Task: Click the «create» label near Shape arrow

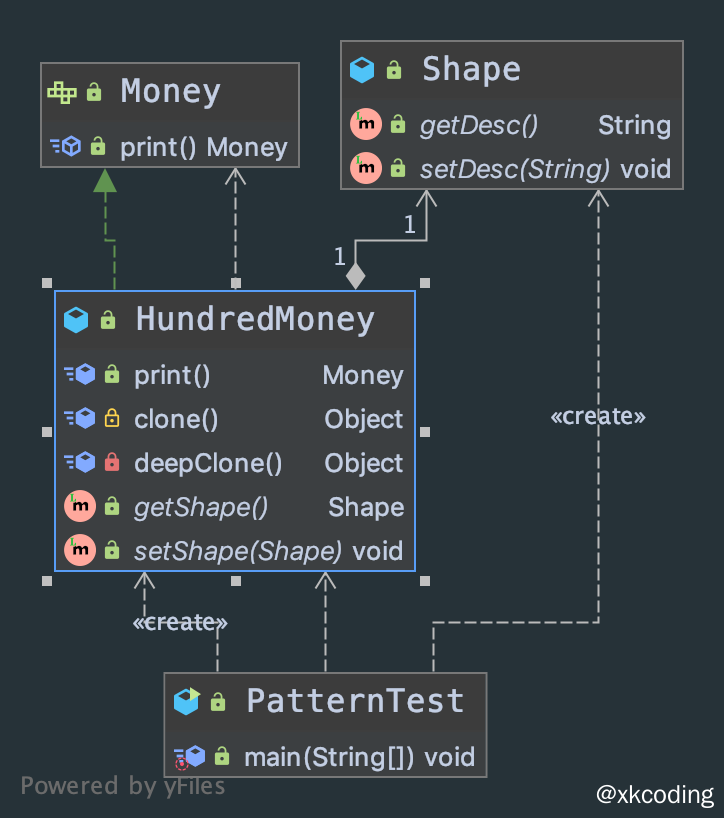Action: 598,416
